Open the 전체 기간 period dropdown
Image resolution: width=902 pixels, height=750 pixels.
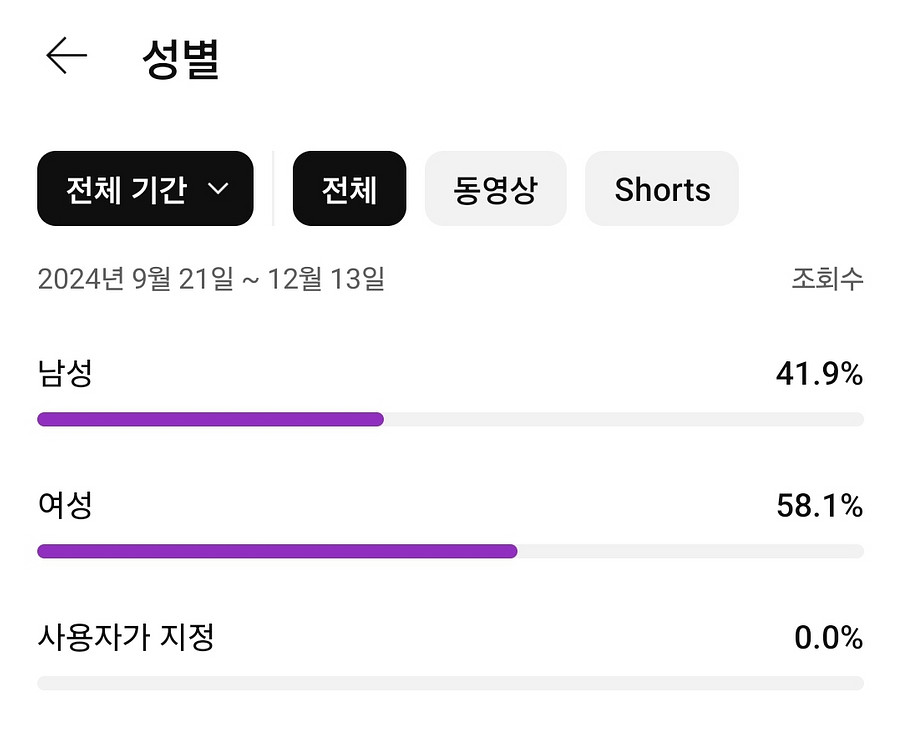point(145,189)
